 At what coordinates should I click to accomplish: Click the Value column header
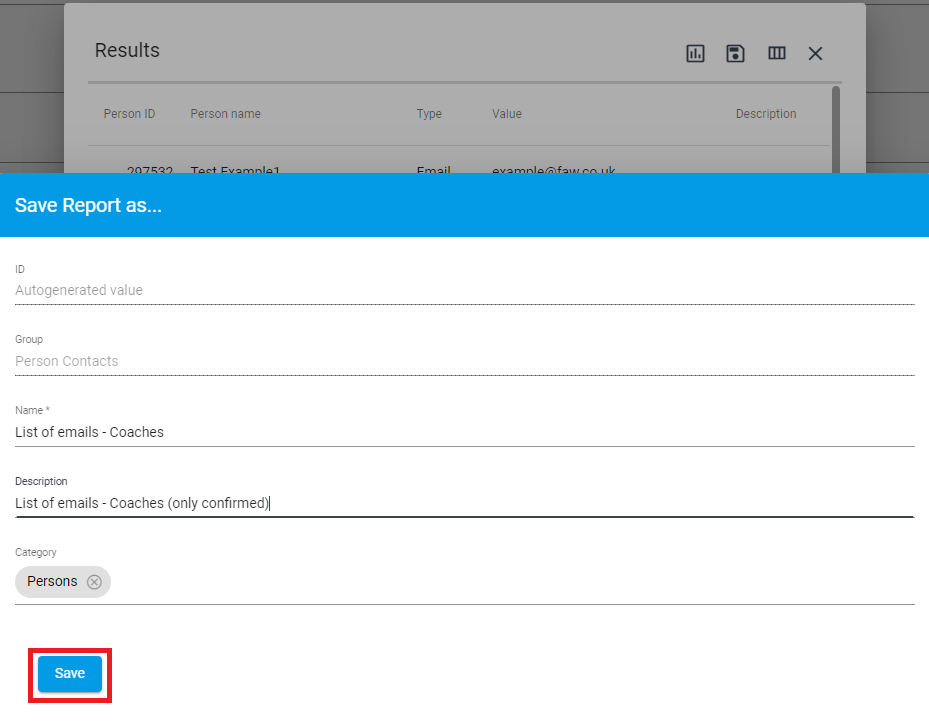[506, 114]
